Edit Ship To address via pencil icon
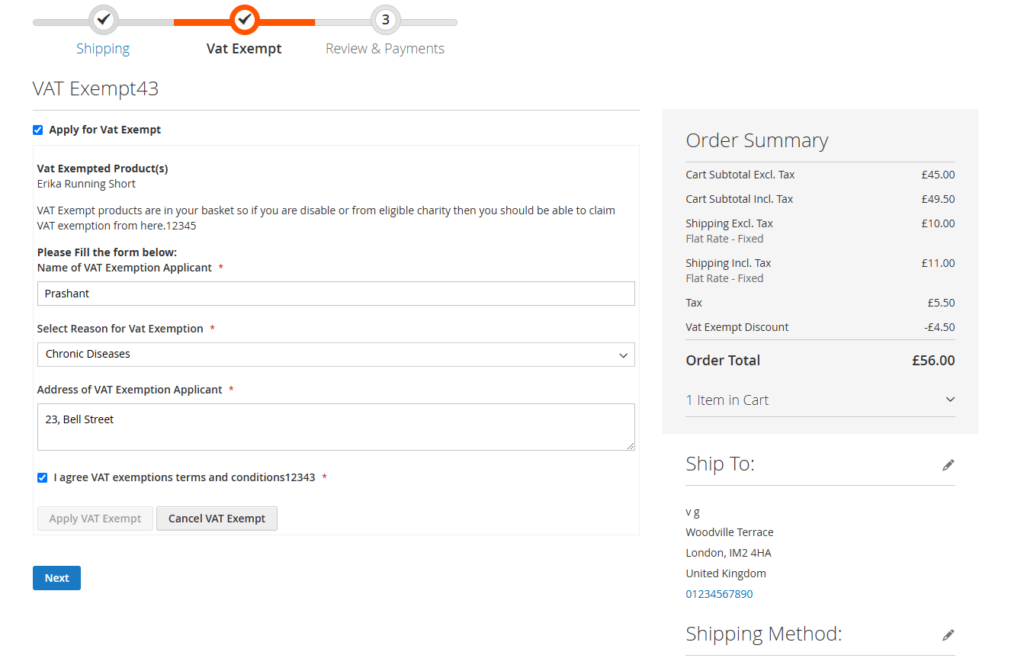 948,465
